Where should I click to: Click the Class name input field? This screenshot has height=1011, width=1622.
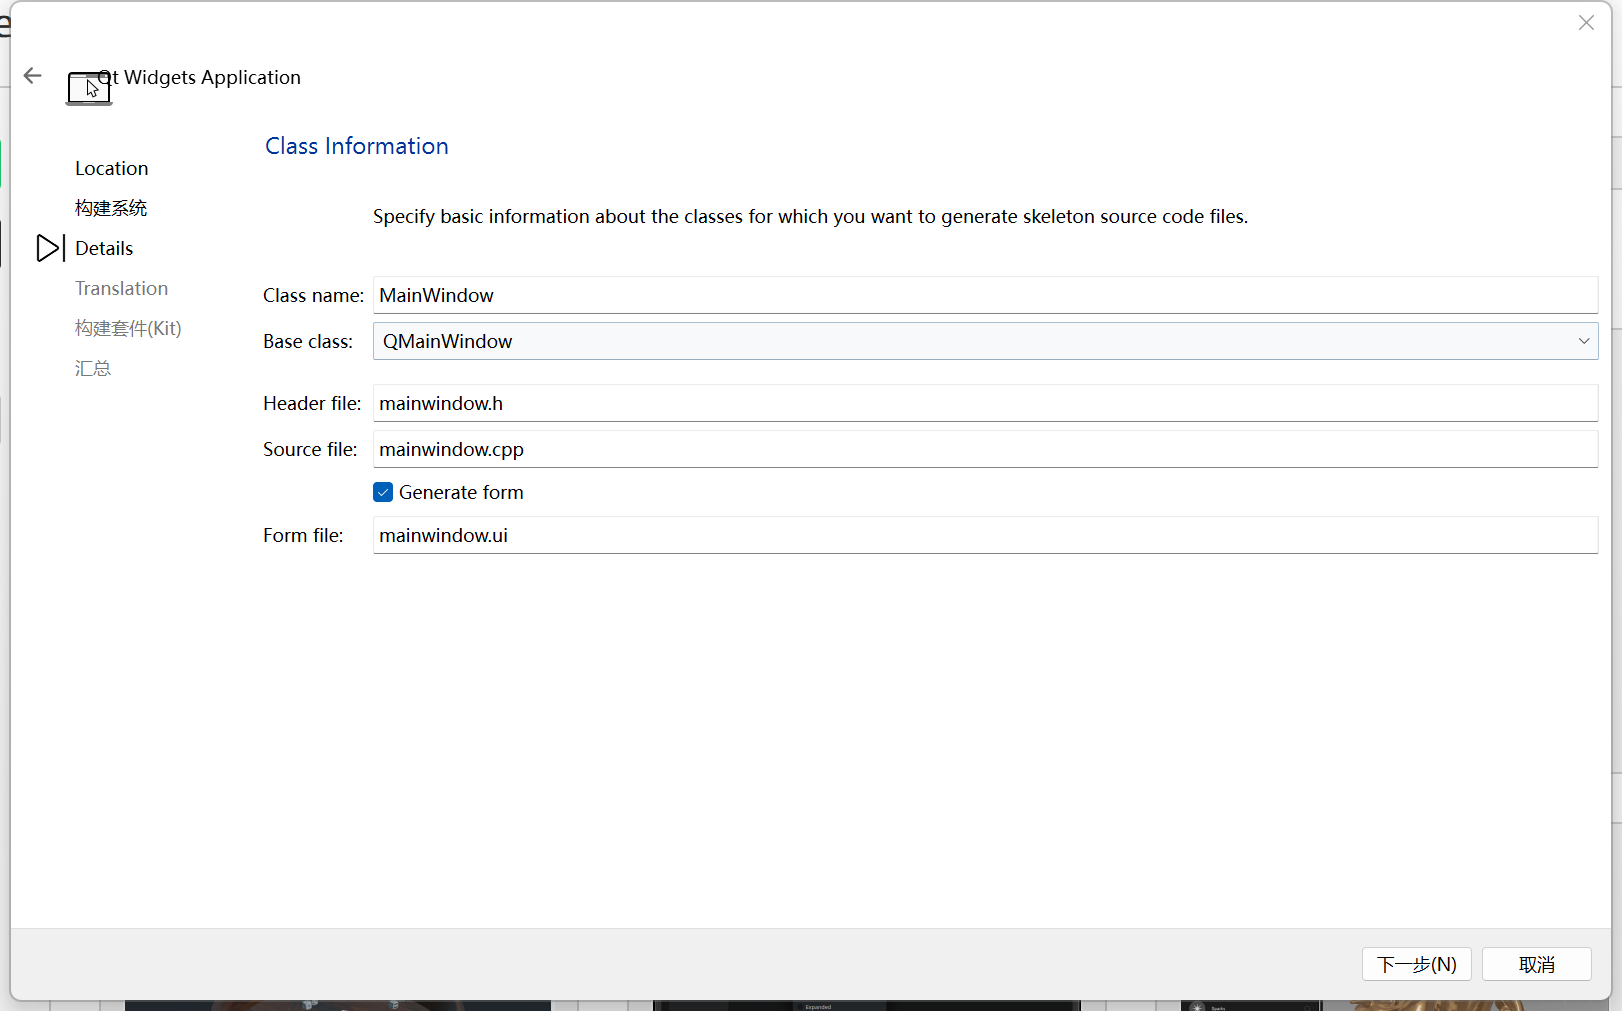point(985,295)
